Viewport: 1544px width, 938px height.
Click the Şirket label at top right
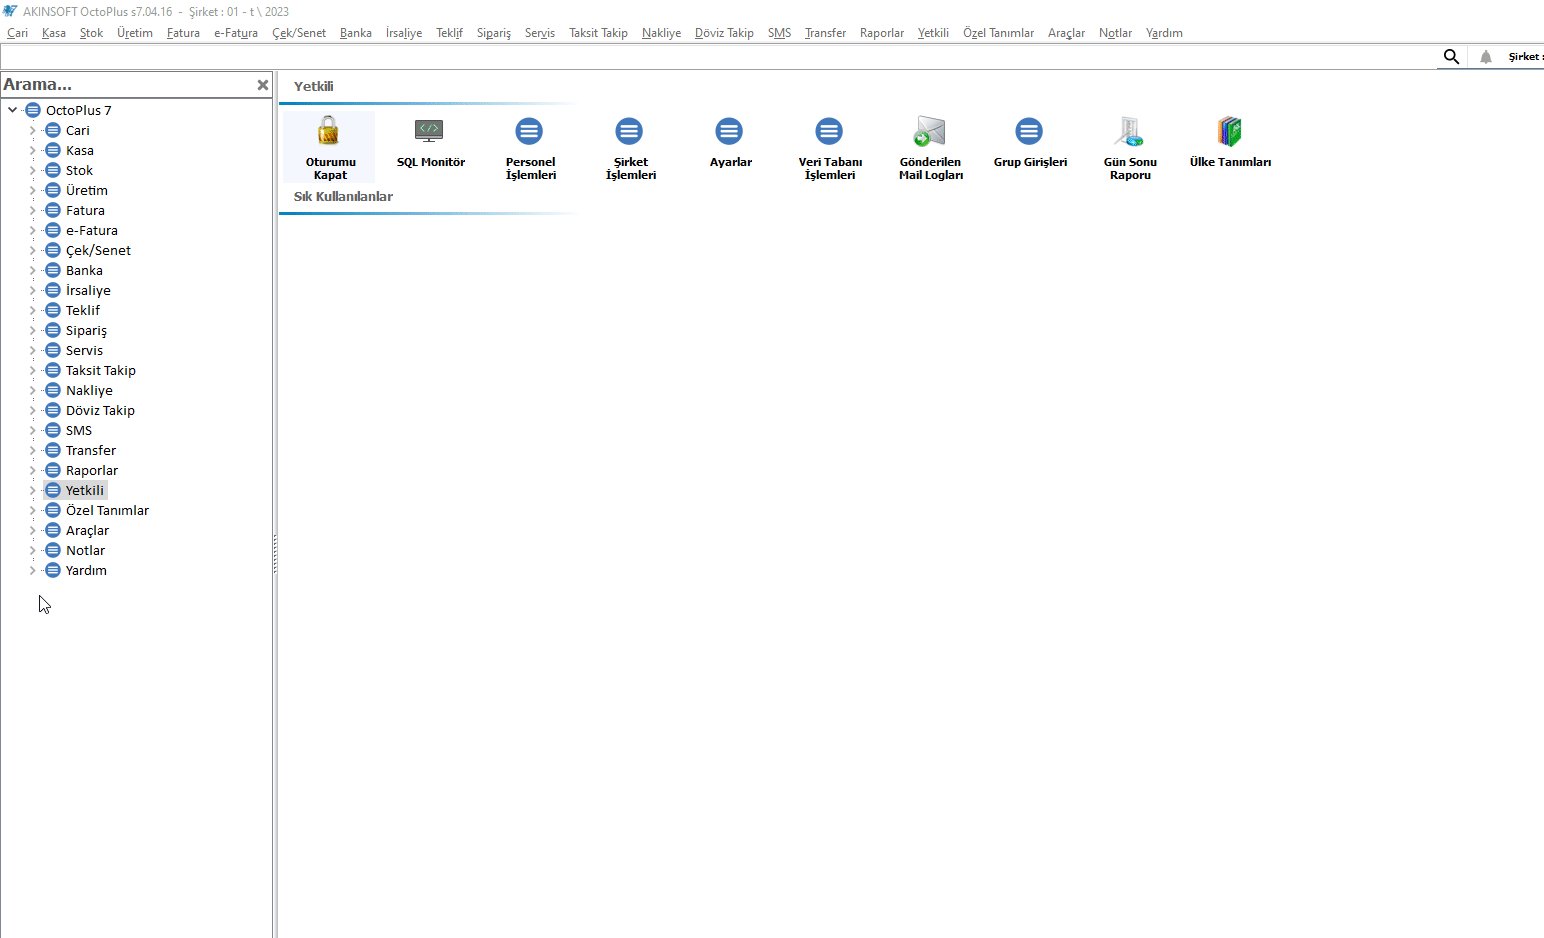(1524, 57)
